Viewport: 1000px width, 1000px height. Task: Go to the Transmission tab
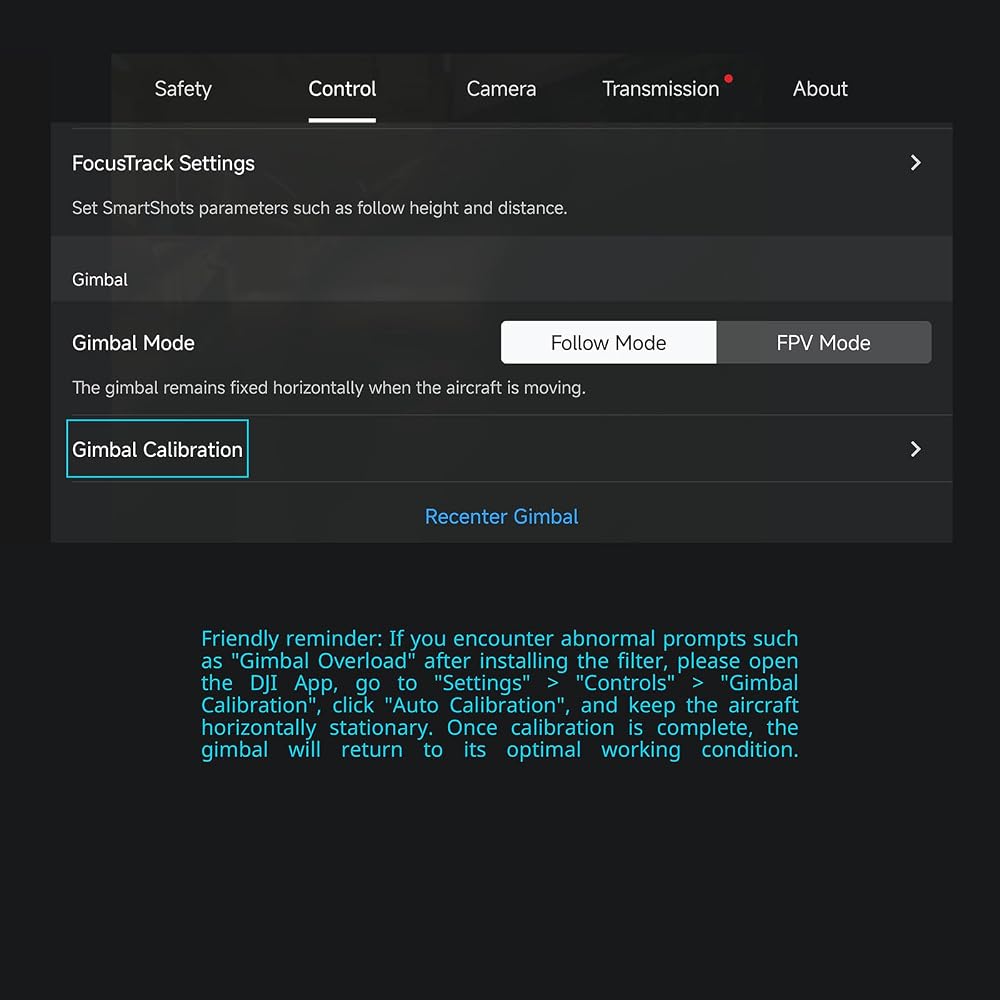[661, 89]
